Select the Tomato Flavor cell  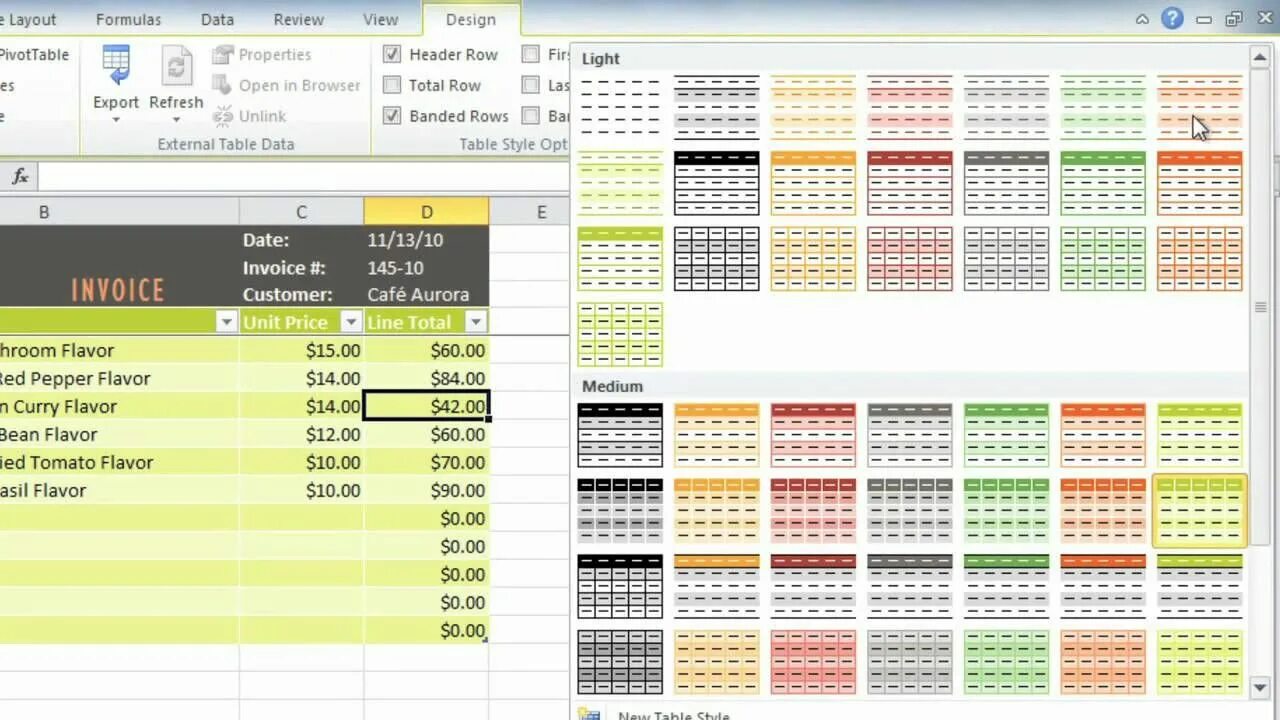click(x=120, y=462)
